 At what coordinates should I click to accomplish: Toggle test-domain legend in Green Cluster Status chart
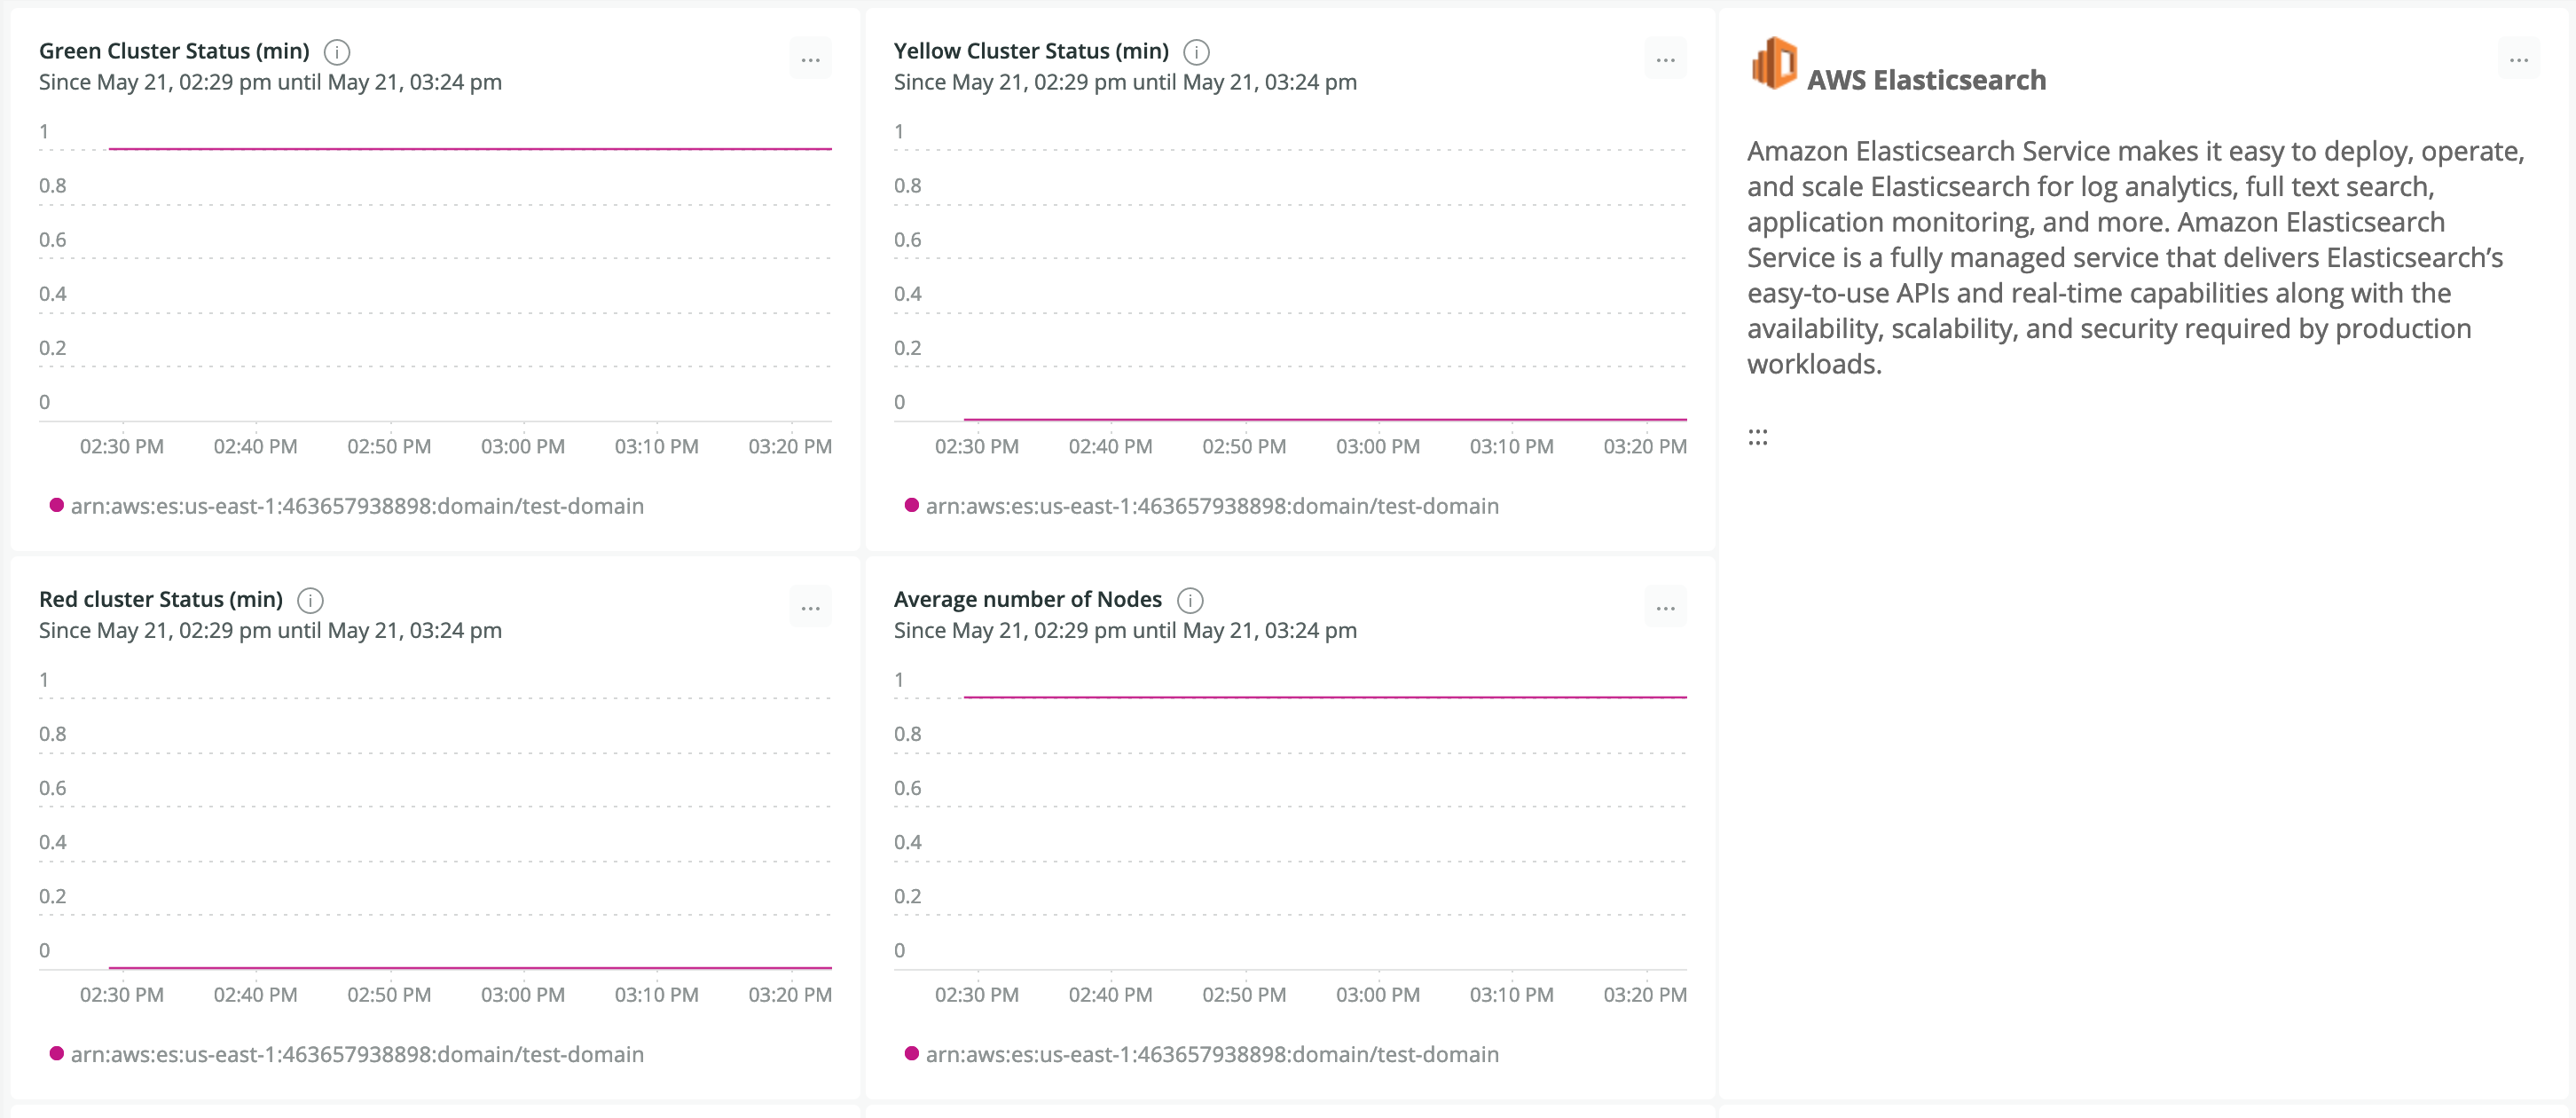point(356,506)
